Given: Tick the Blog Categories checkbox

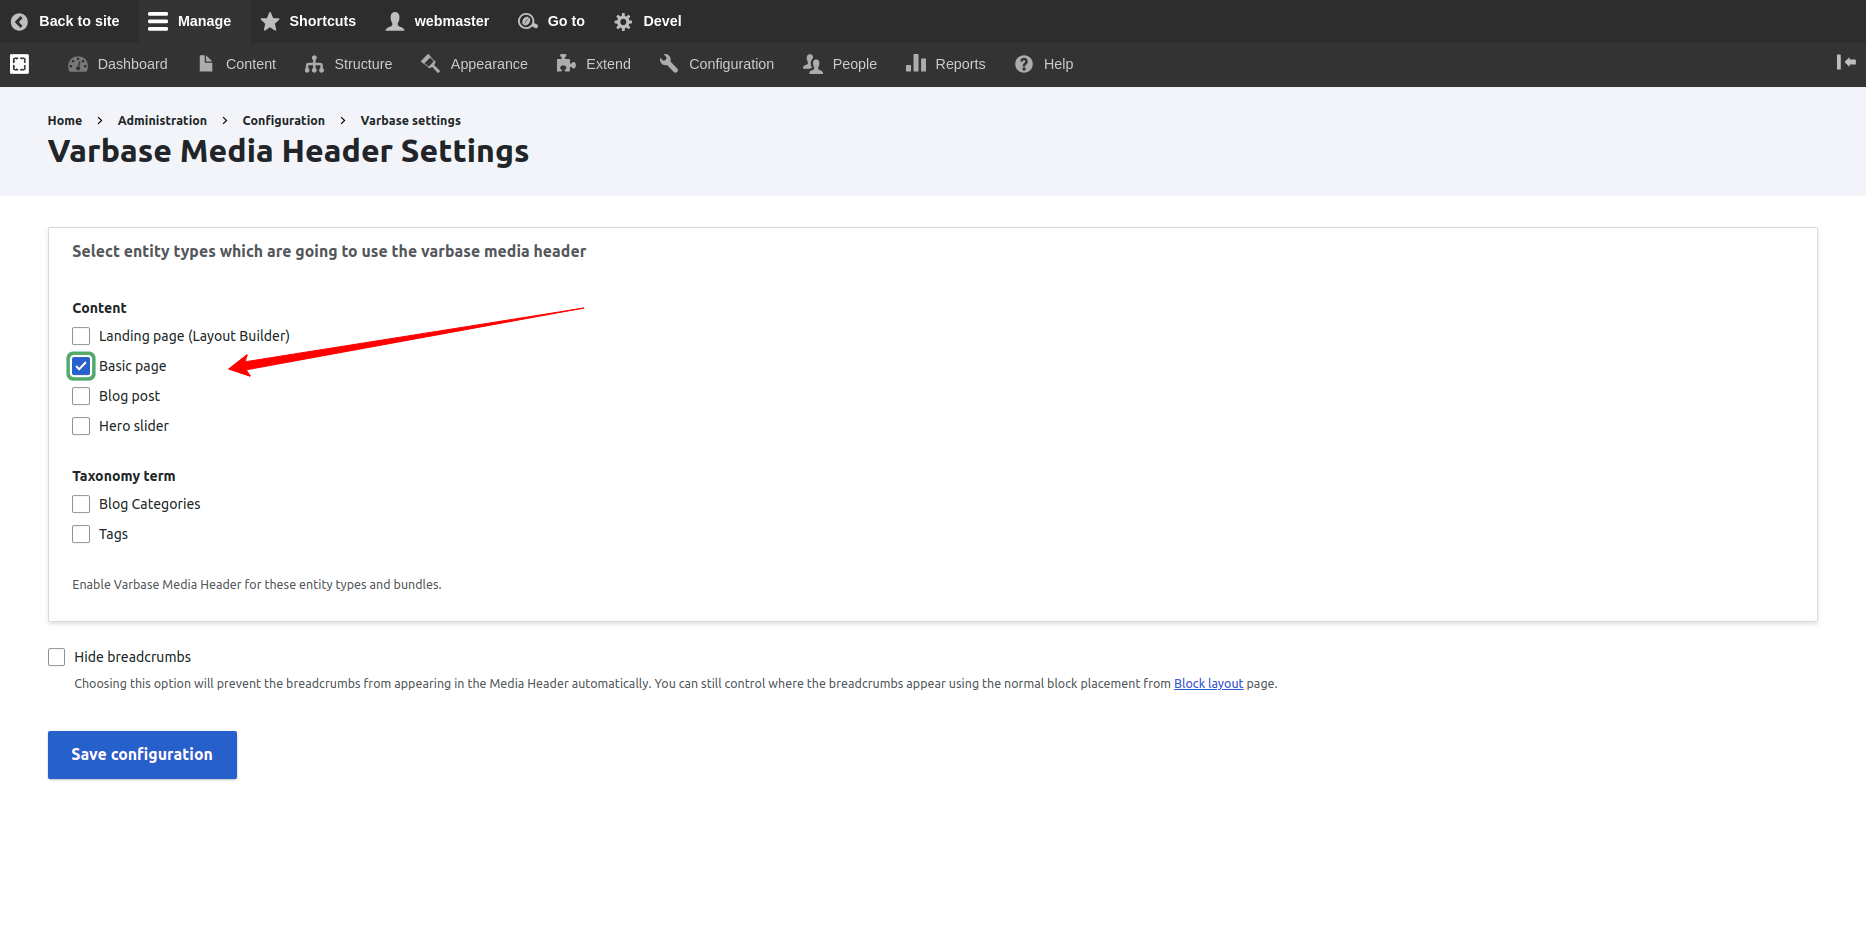Looking at the screenshot, I should [x=81, y=504].
